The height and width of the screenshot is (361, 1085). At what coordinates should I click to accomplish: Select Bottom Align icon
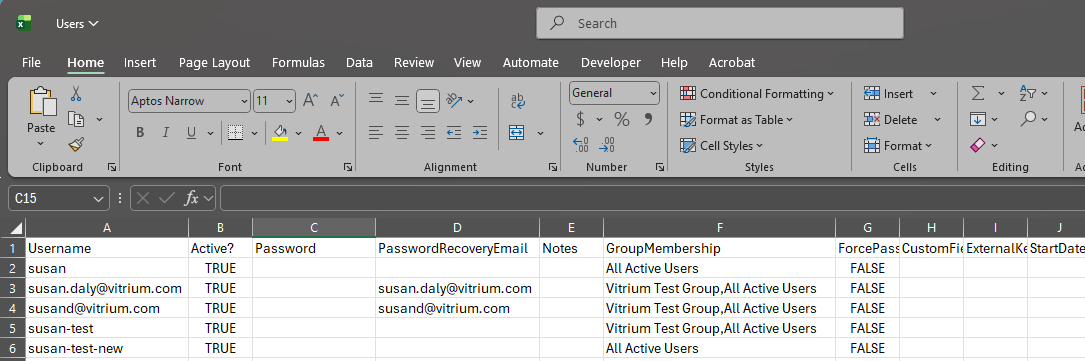click(x=428, y=101)
